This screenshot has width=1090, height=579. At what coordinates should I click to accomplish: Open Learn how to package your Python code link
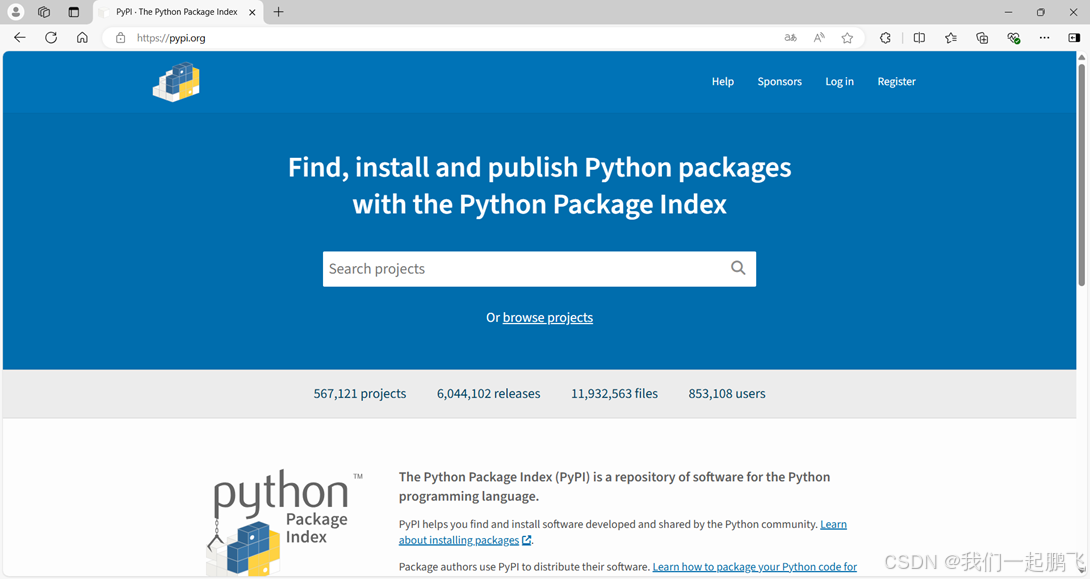tap(754, 567)
